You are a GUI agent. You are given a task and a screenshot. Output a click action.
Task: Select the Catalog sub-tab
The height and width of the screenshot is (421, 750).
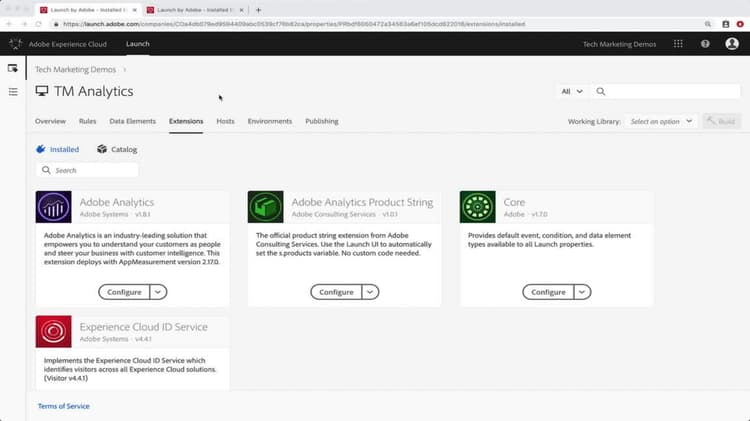[x=117, y=149]
